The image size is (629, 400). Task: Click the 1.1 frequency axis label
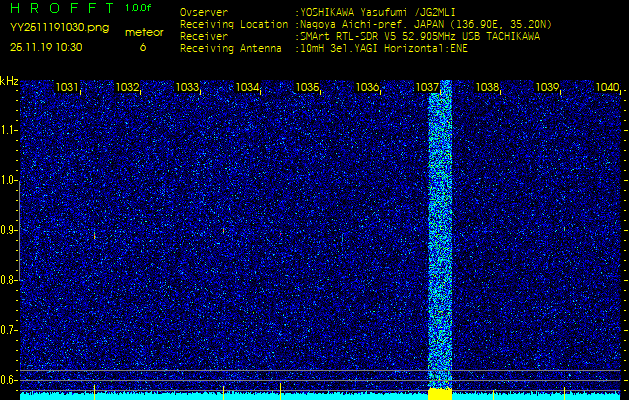[9, 130]
